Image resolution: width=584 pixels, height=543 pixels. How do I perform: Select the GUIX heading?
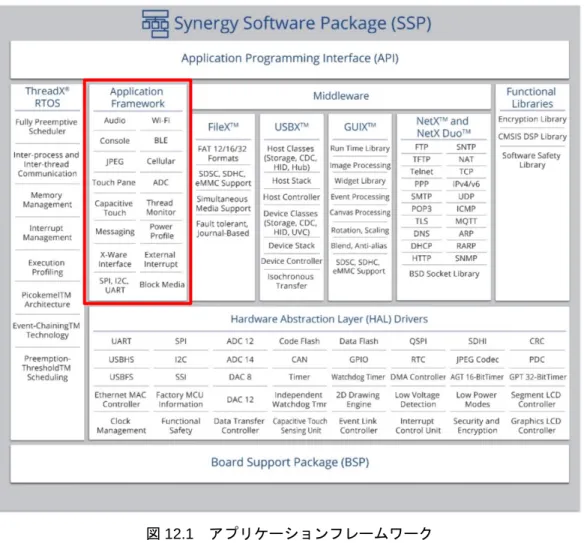point(360,127)
